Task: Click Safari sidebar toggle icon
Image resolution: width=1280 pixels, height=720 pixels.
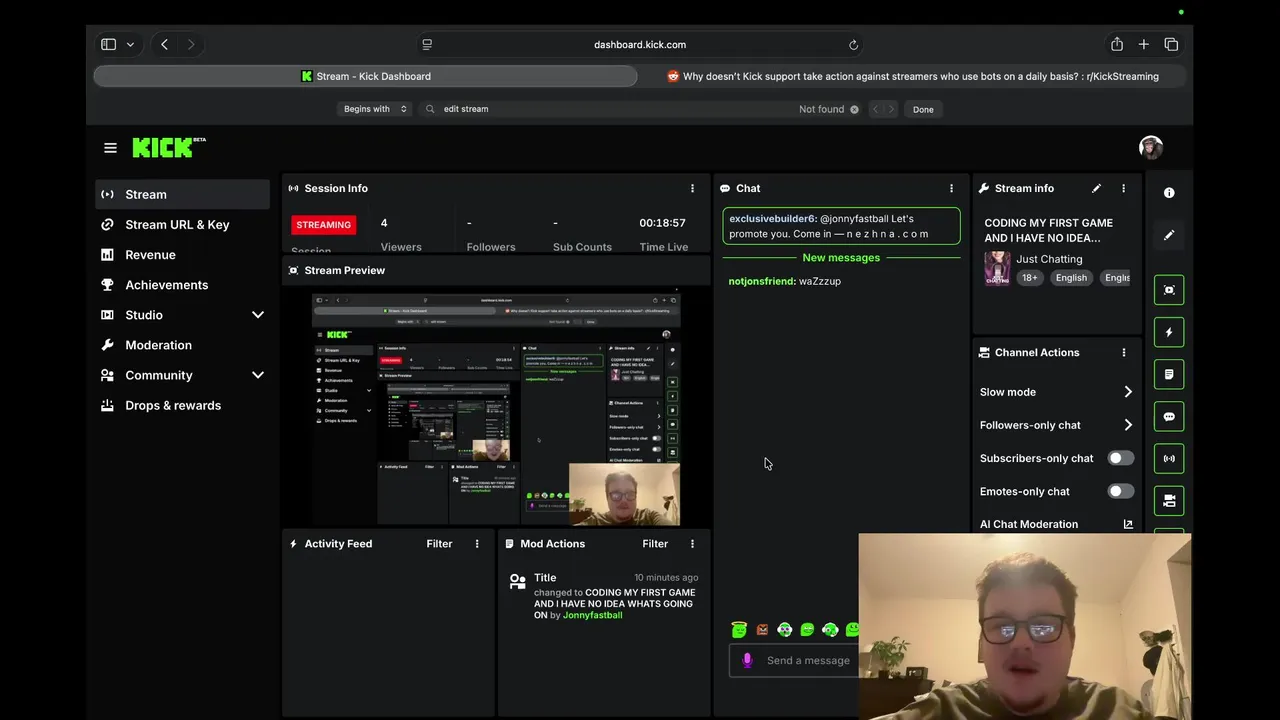Action: [108, 44]
